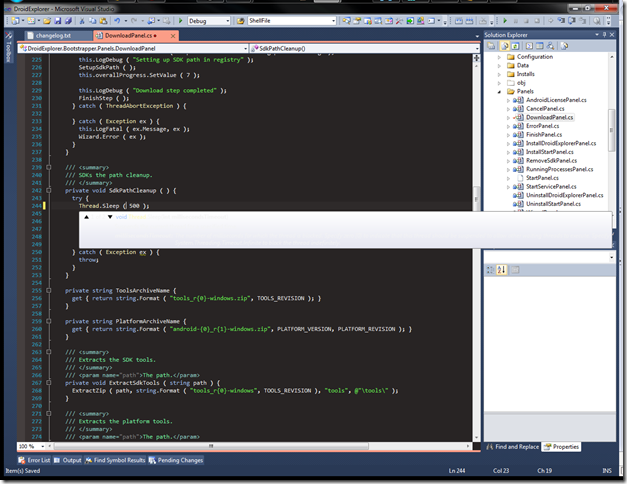The image size is (627, 484).
Task: Expand the Configuration folder
Action: pos(499,57)
